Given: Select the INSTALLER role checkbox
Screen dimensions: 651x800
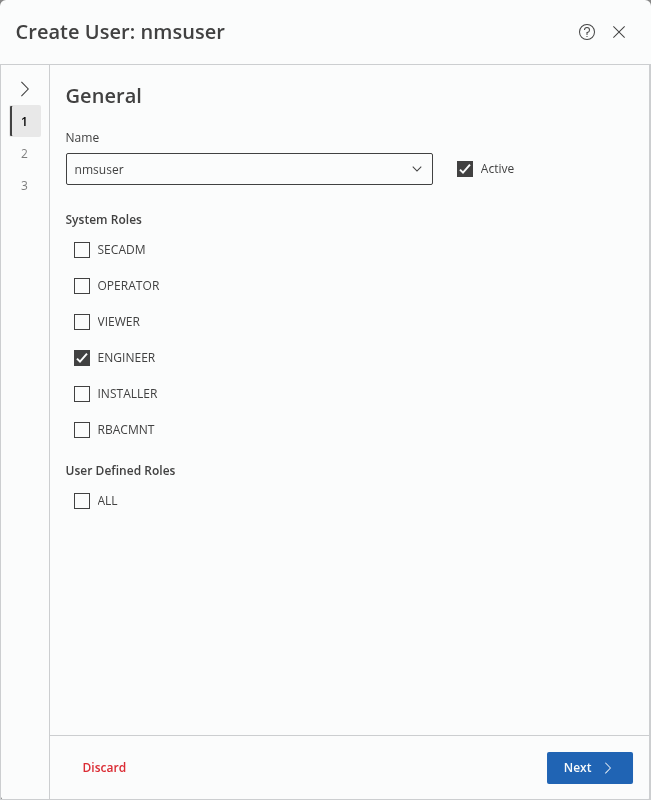Looking at the screenshot, I should point(82,394).
